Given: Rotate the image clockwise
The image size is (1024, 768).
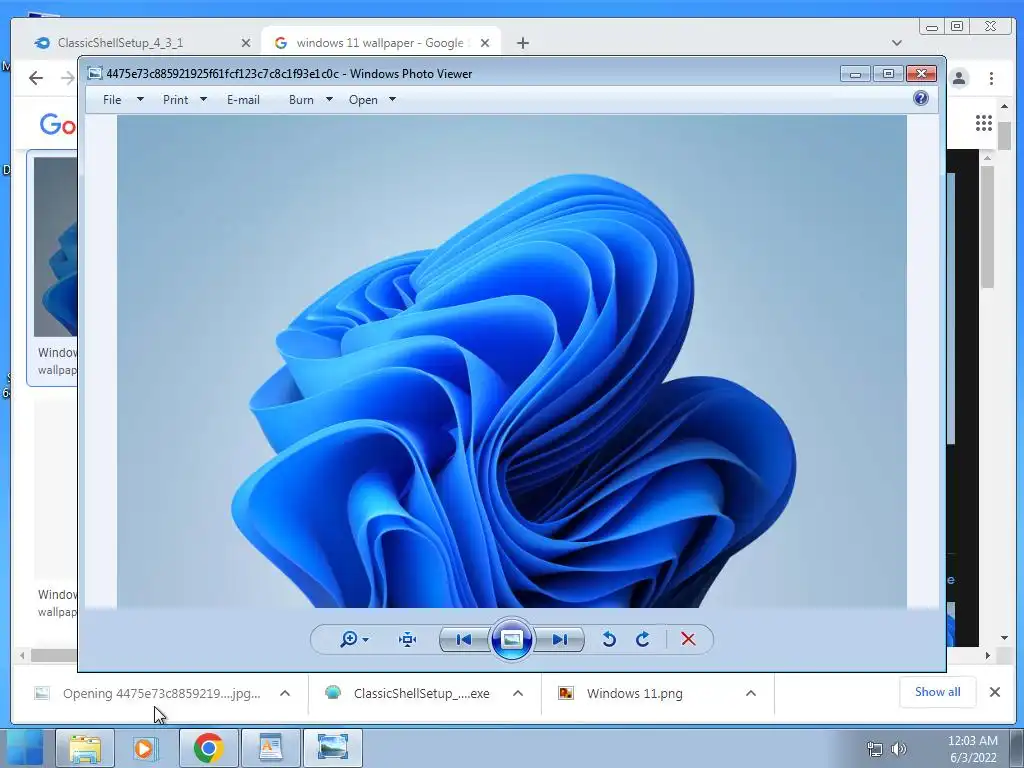Looking at the screenshot, I should point(643,639).
